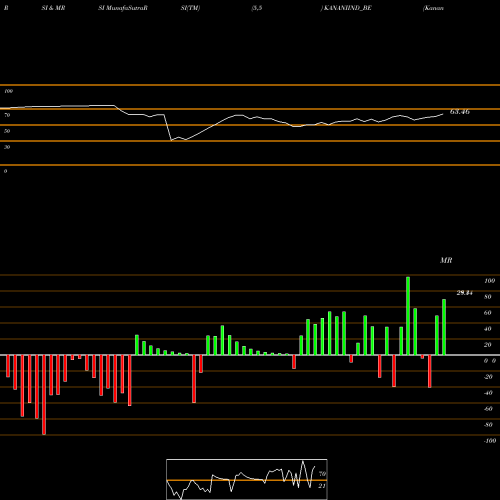Click the RSI current value 63.46

tap(460, 112)
